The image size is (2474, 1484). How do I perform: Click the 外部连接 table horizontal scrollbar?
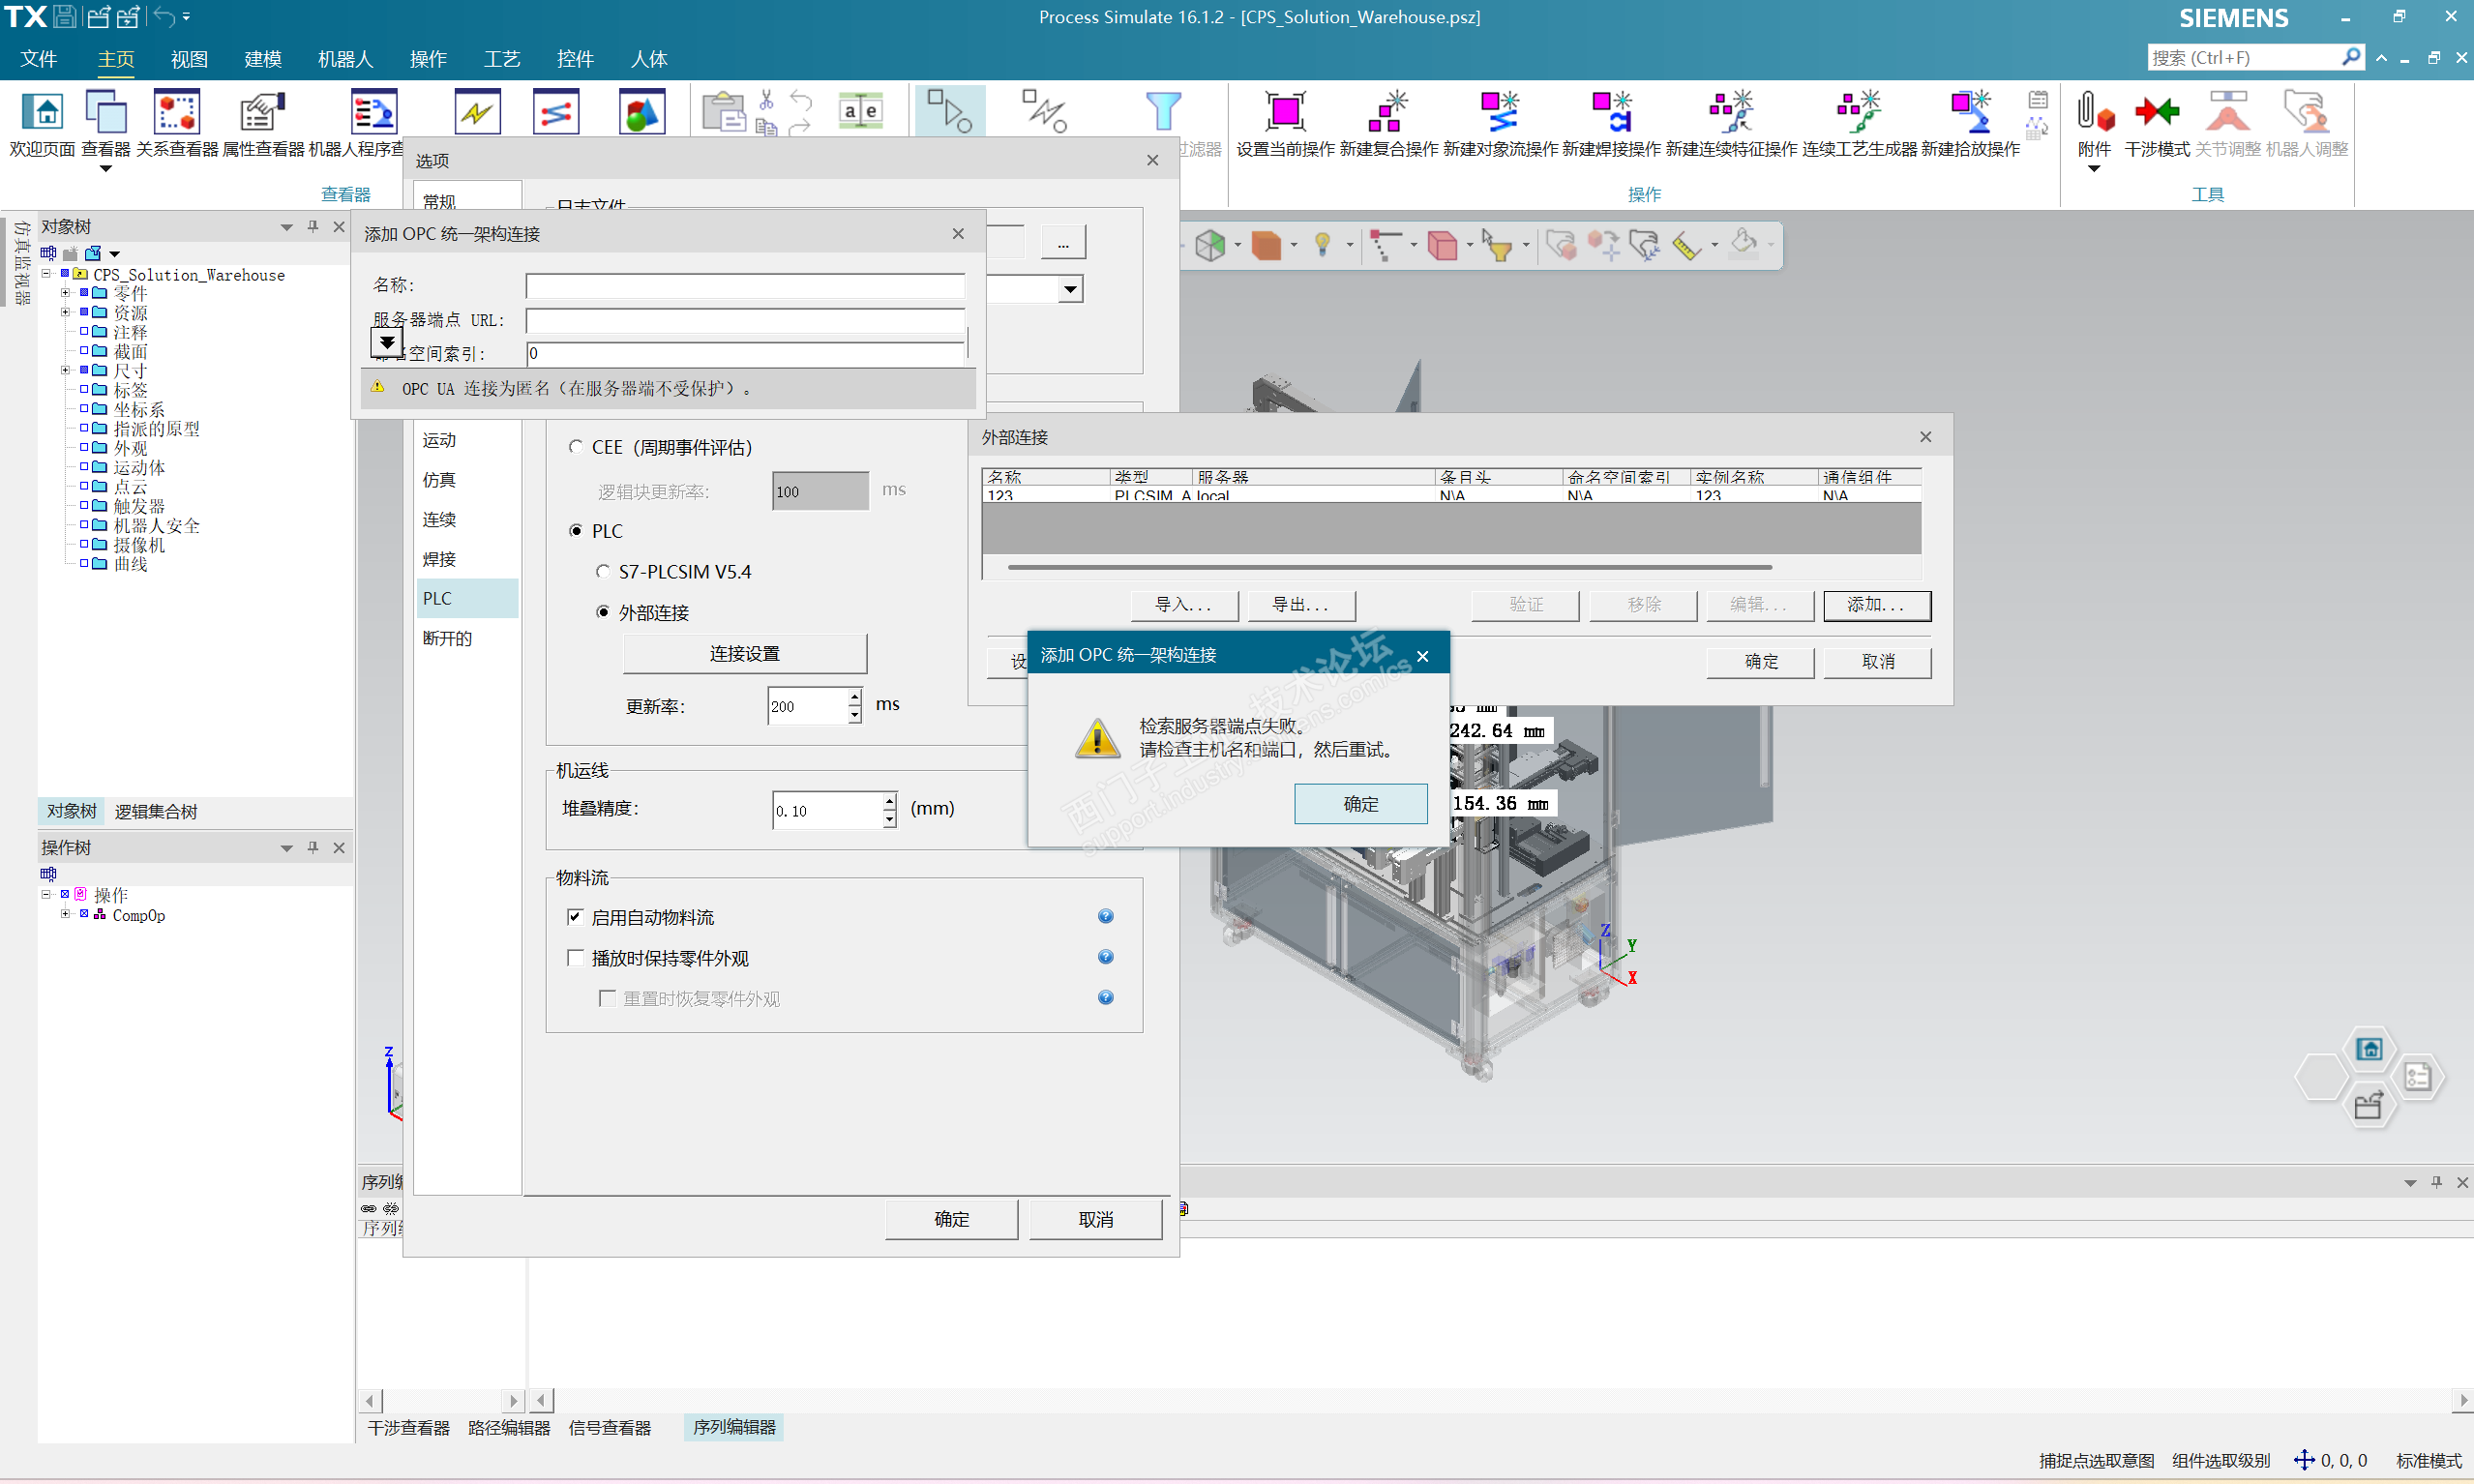click(1389, 567)
